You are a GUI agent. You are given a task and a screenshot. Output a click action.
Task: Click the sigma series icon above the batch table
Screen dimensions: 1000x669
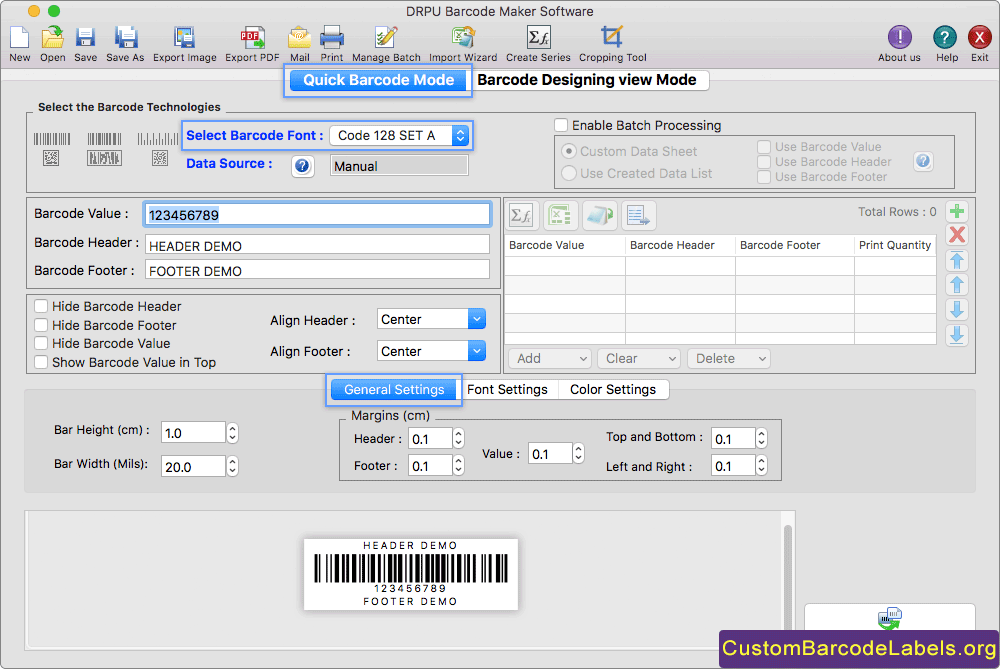click(x=522, y=216)
